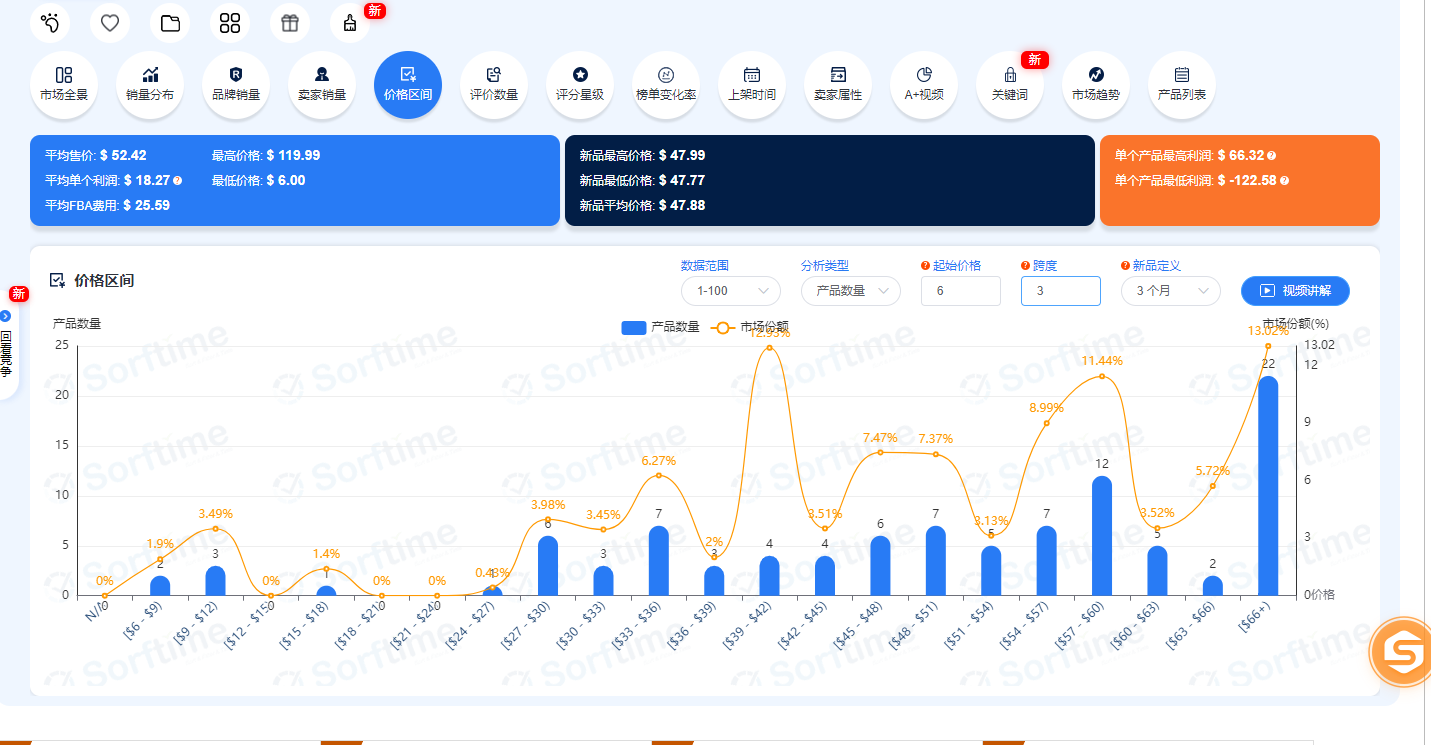Click the cleaning brush icon

[350, 23]
